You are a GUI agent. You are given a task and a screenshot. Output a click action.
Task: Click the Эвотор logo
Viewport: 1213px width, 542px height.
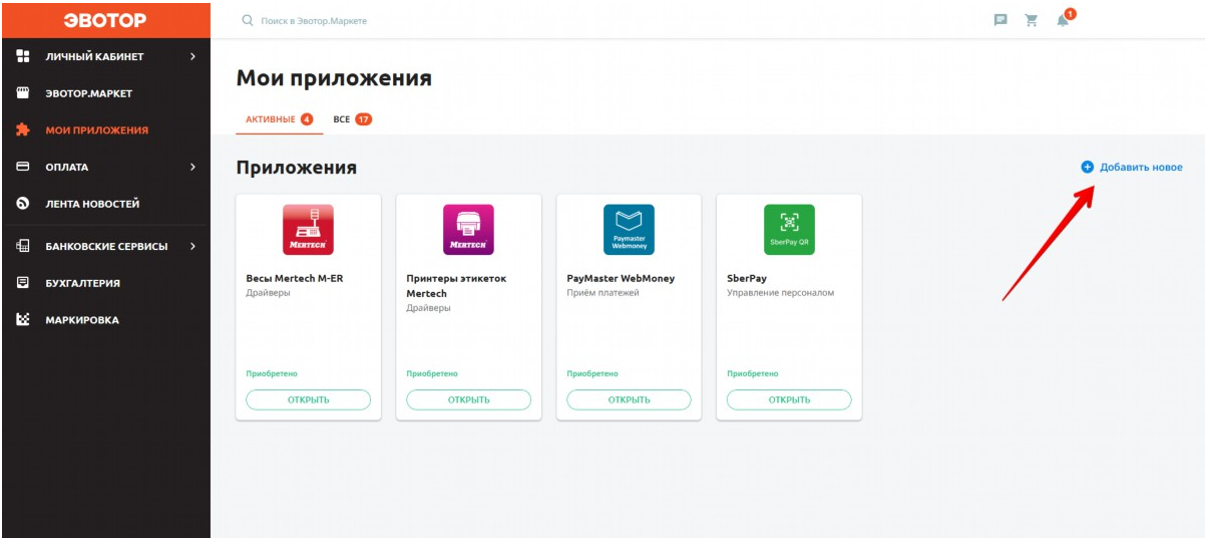tap(105, 20)
